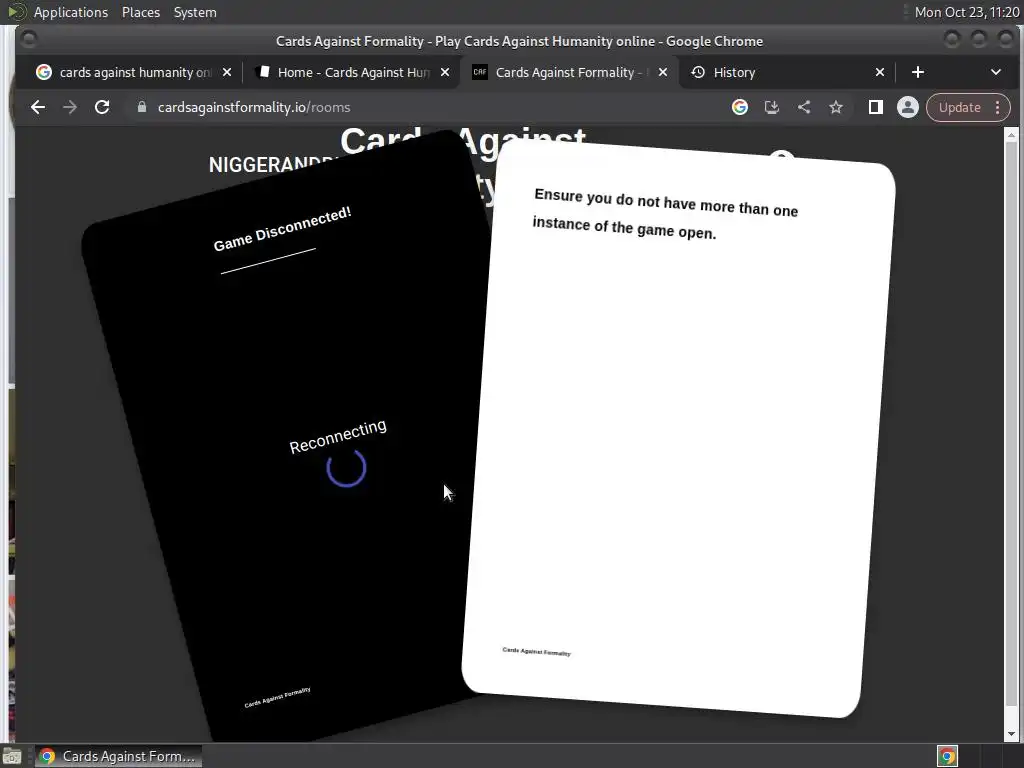Click the show desktop icon in taskbar
The width and height of the screenshot is (1024, 768).
12,757
